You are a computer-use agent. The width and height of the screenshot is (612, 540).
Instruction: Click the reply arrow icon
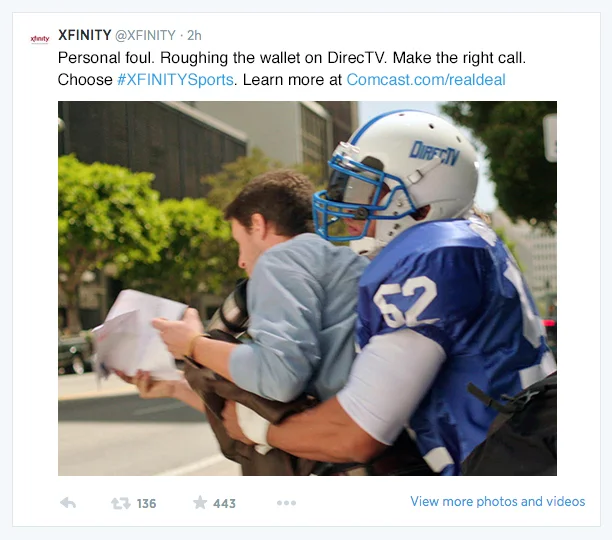(68, 503)
